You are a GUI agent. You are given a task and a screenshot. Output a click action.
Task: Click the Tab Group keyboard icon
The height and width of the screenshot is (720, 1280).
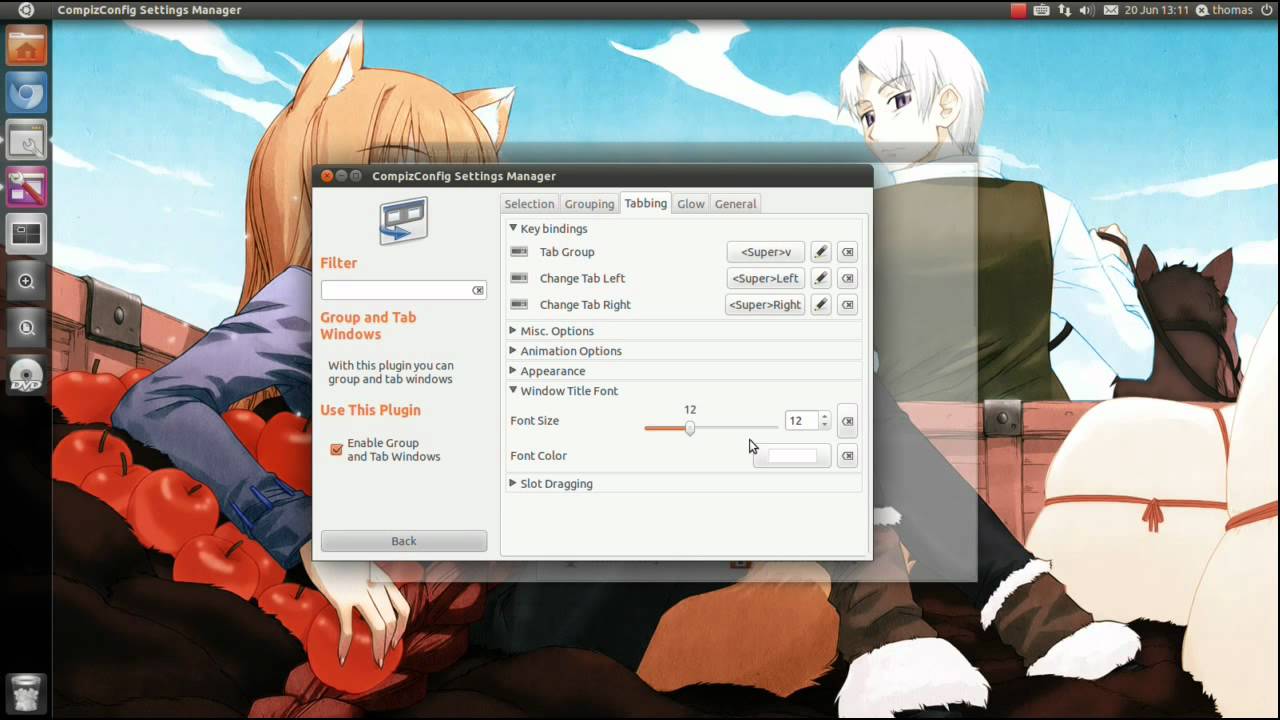(519, 252)
